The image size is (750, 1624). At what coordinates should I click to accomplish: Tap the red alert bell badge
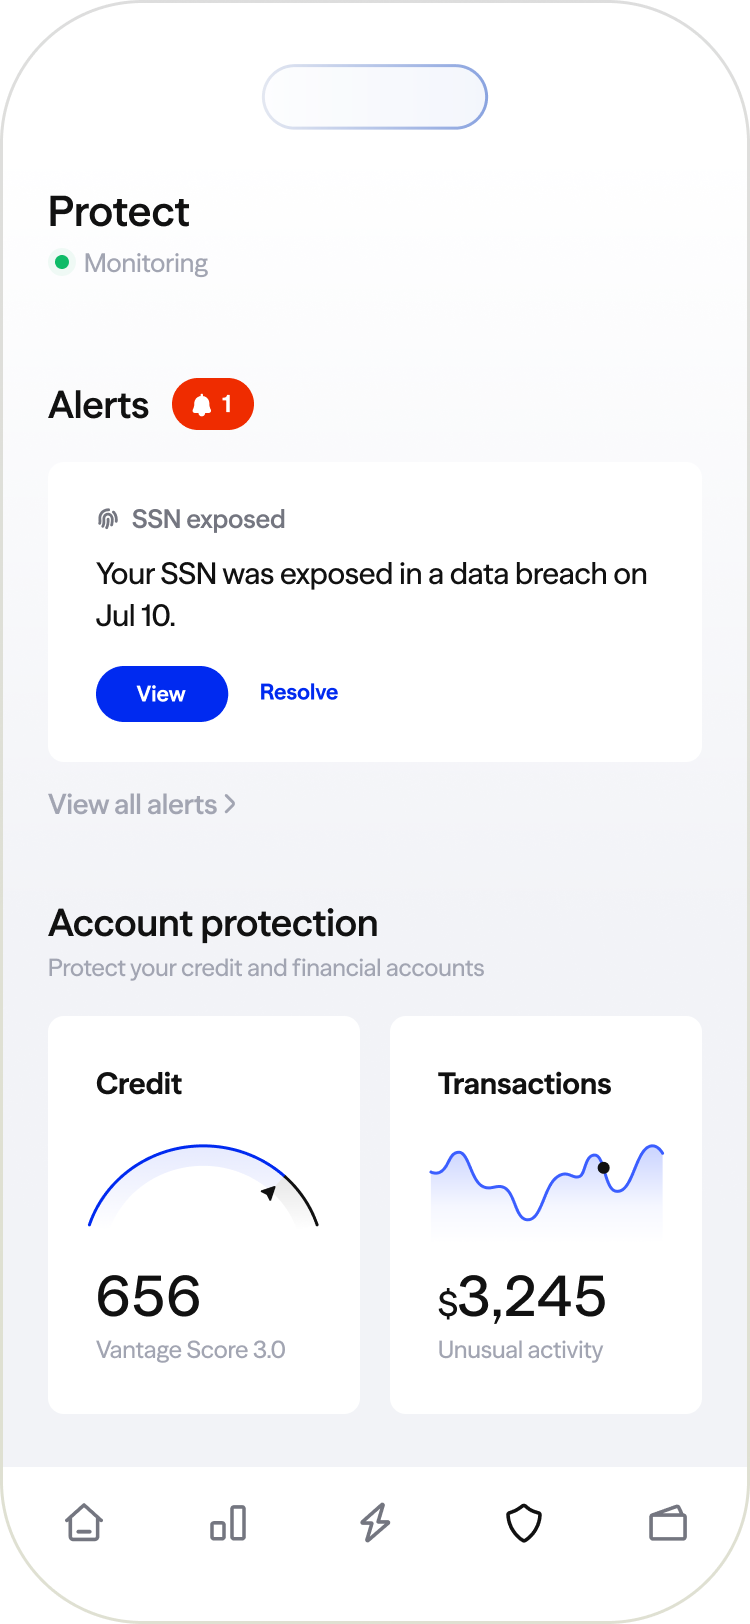pyautogui.click(x=212, y=404)
